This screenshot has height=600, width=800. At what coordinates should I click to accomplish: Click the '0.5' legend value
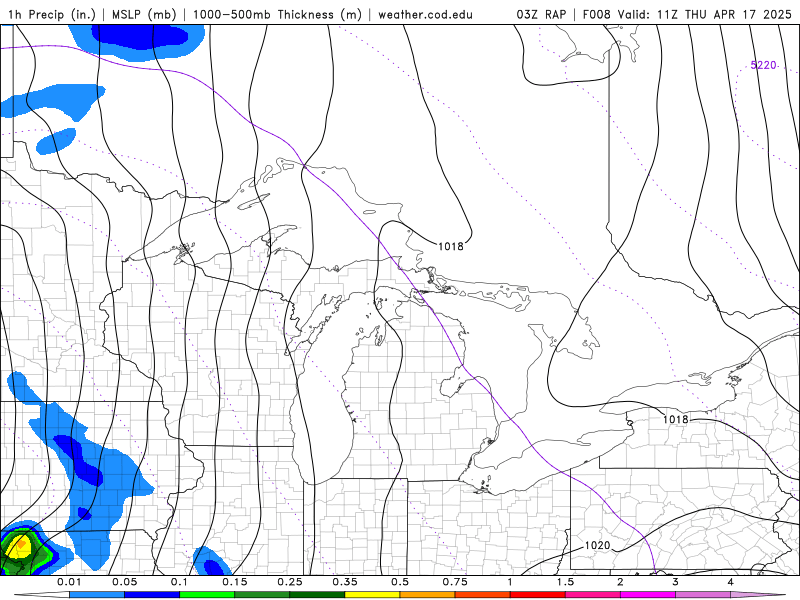tap(400, 582)
